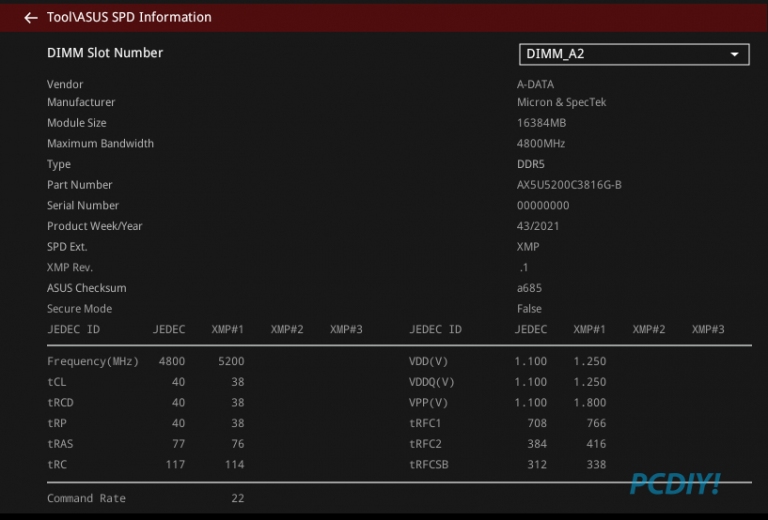This screenshot has width=768, height=520.
Task: Click the tRAS JEDEC value 77
Action: [179, 444]
